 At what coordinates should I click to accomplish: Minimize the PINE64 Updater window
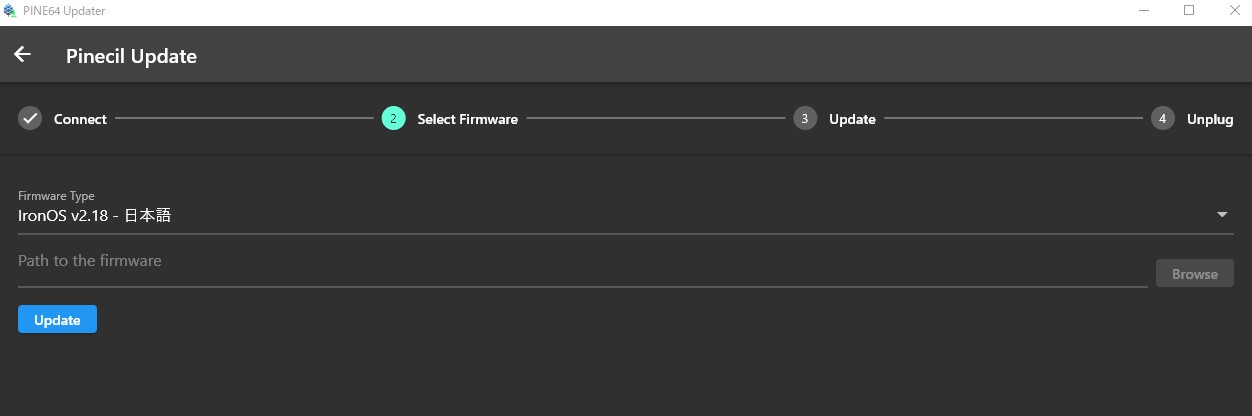pyautogui.click(x=1143, y=11)
